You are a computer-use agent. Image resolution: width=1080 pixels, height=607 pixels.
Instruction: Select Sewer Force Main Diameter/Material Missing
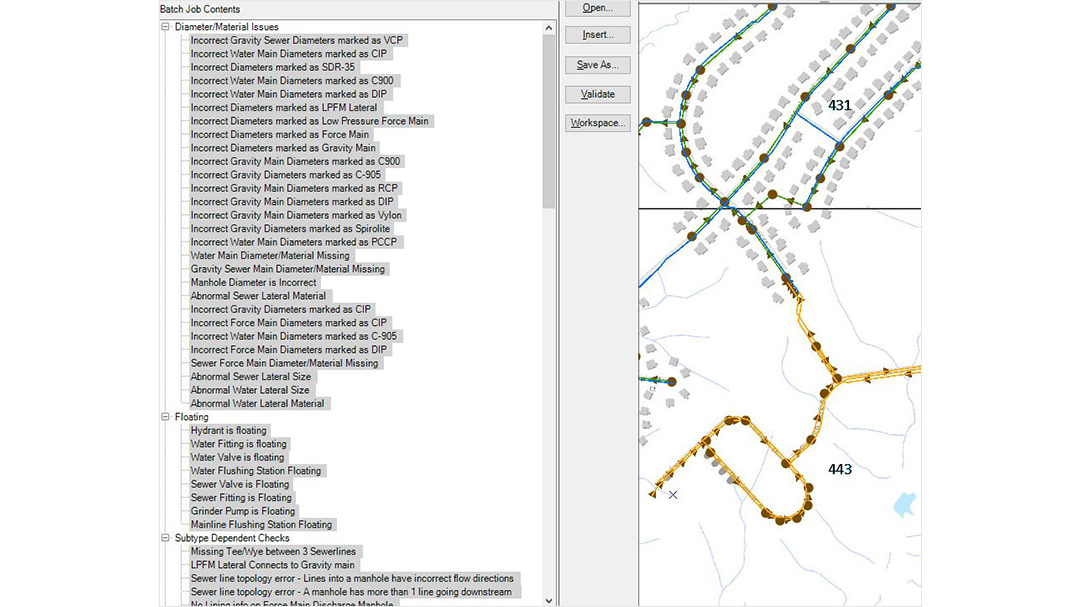click(284, 363)
